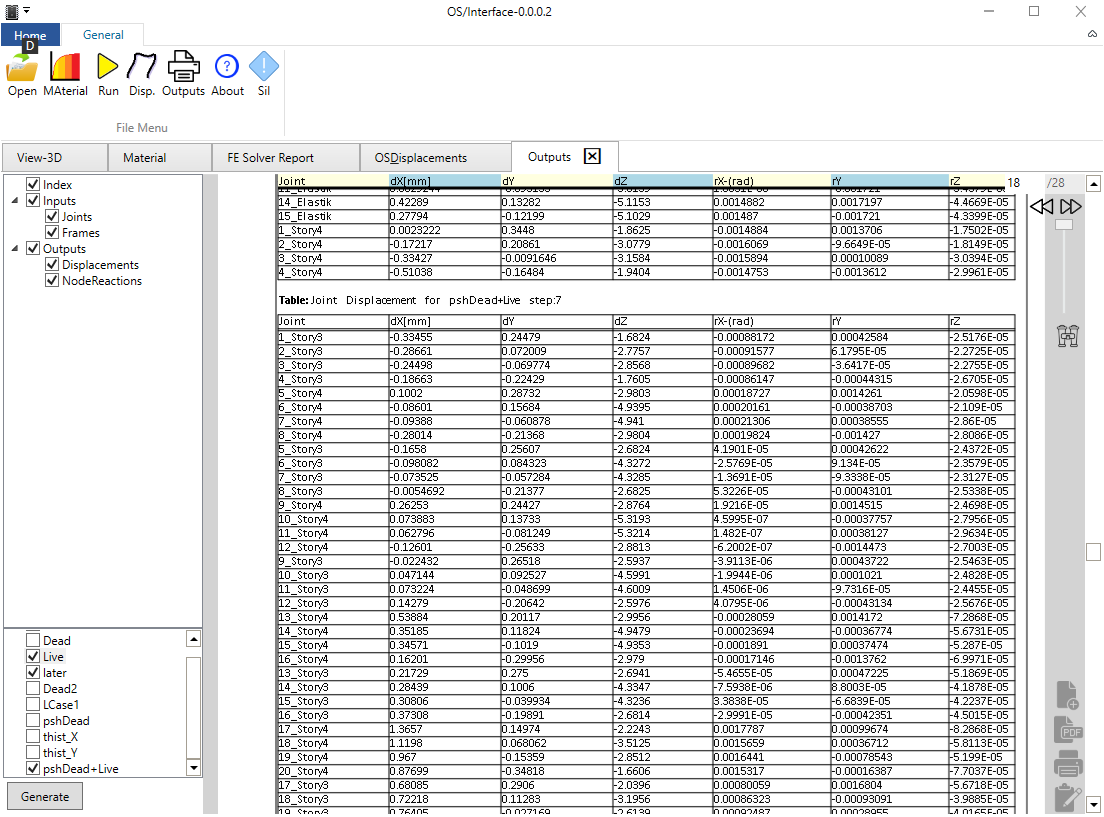Open the About dialog
The image size is (1104, 817).
(x=227, y=73)
